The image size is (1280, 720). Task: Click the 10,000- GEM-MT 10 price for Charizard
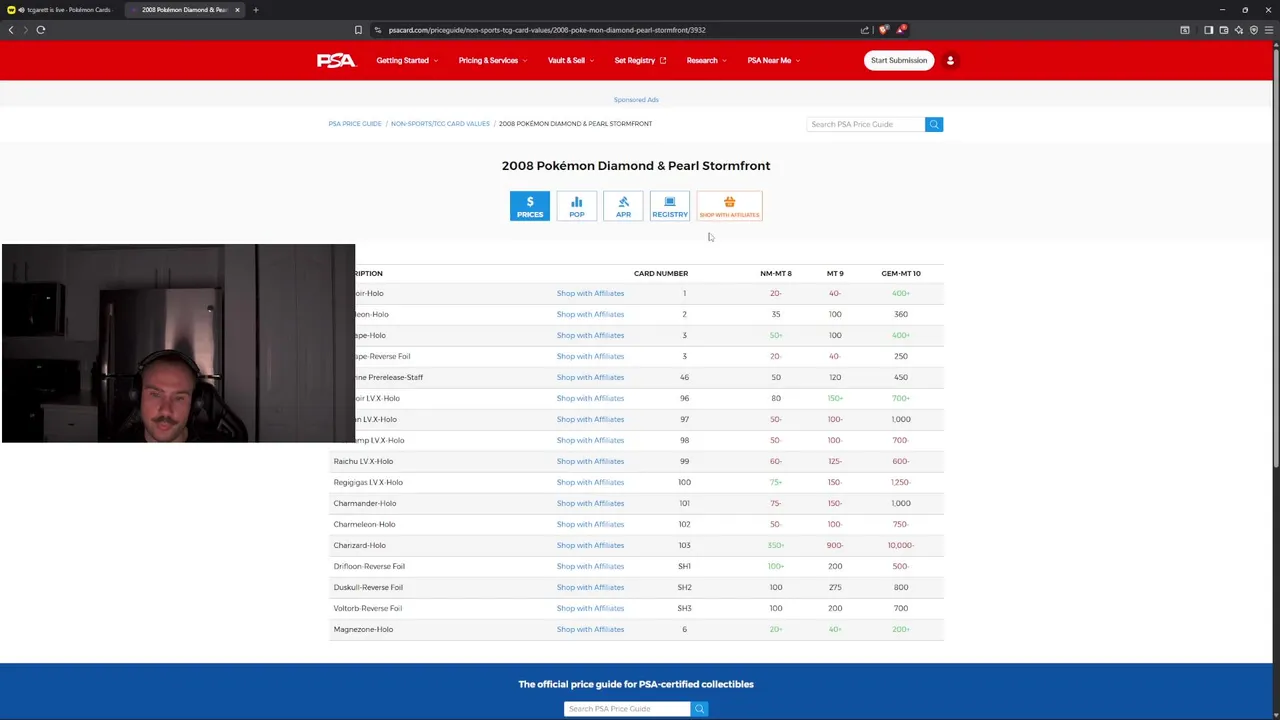tap(901, 545)
